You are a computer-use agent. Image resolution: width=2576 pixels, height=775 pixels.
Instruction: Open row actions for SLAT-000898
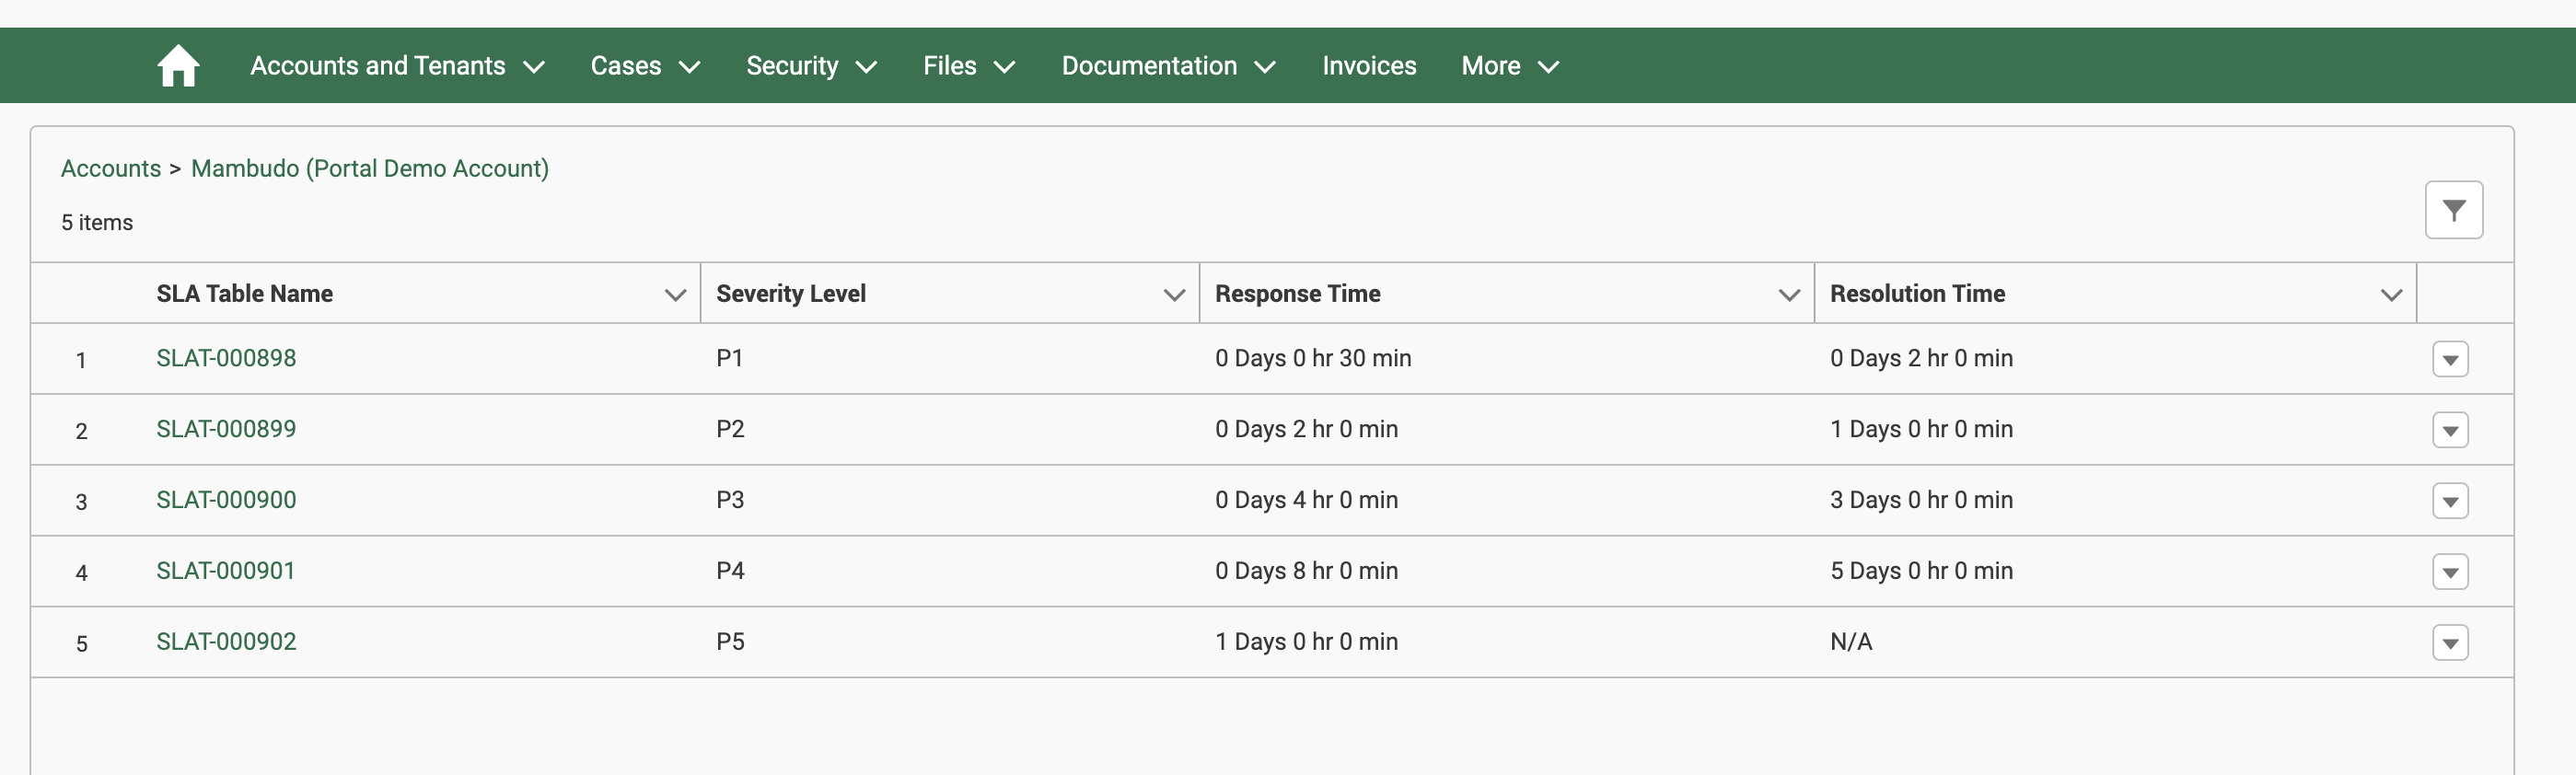pos(2449,360)
